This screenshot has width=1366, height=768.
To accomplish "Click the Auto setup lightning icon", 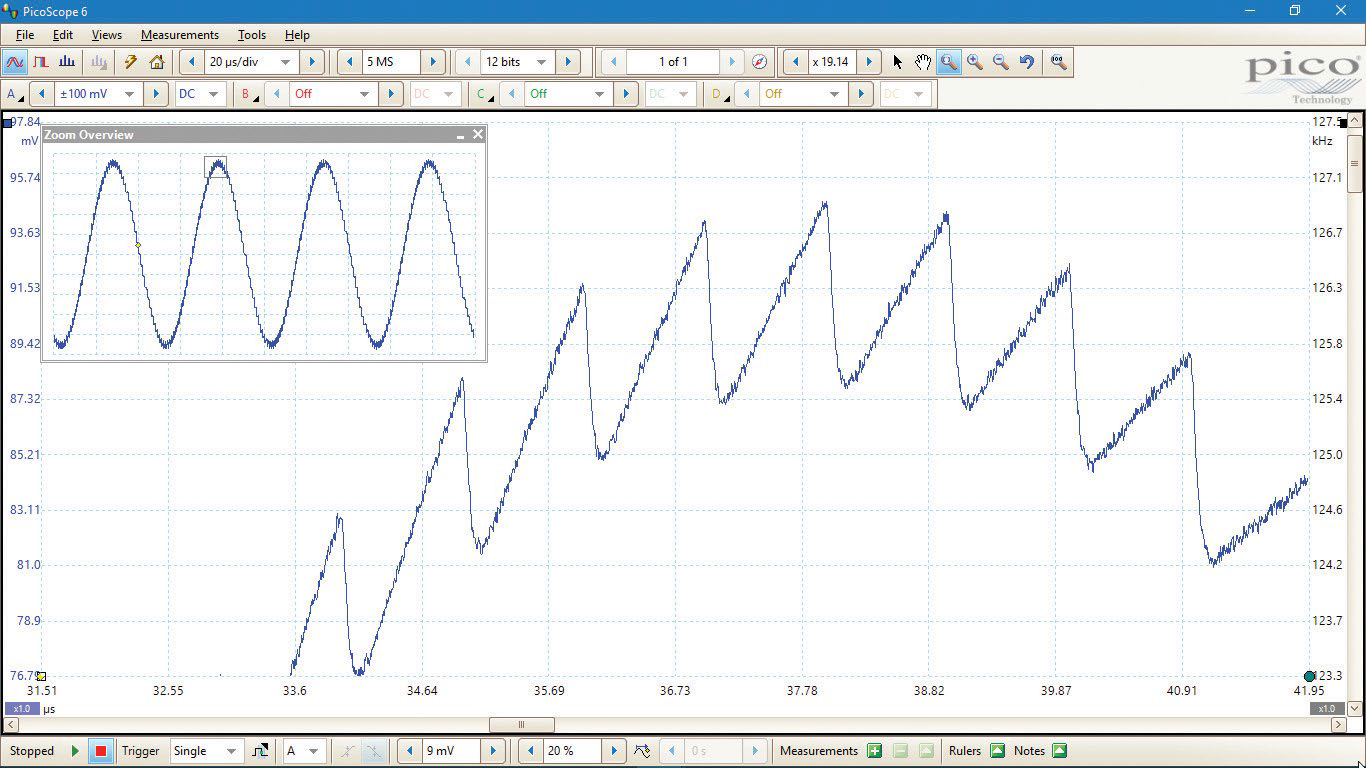I will tap(130, 62).
